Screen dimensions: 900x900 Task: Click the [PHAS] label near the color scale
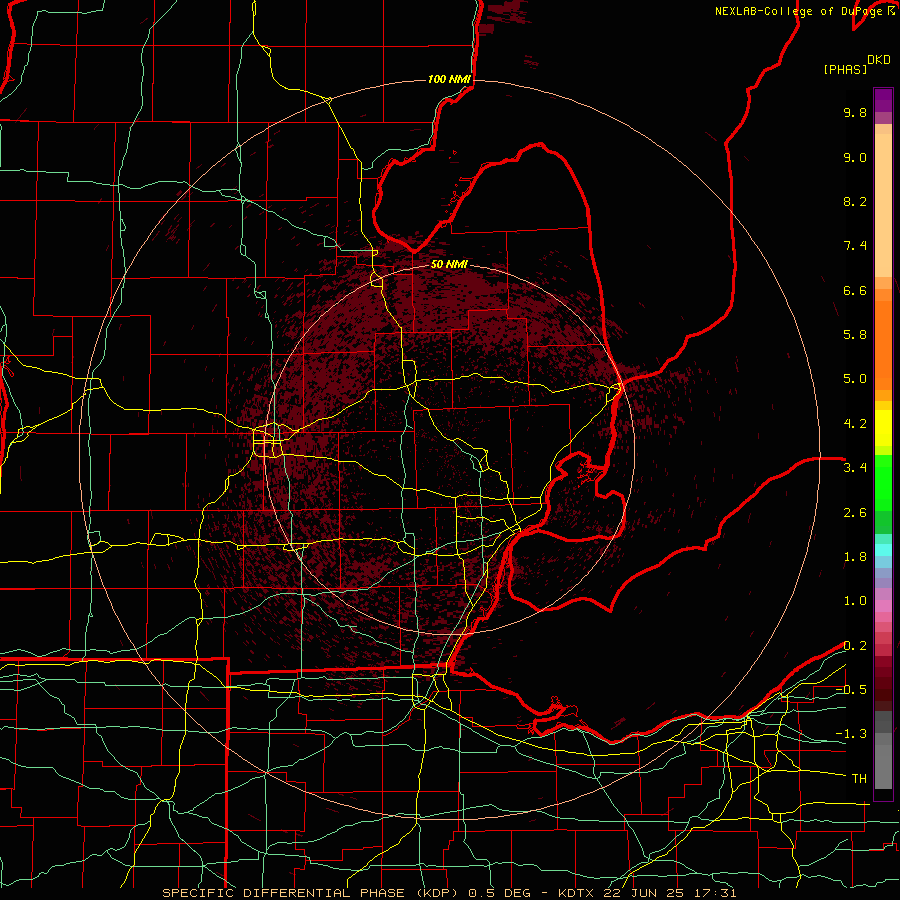tap(845, 69)
